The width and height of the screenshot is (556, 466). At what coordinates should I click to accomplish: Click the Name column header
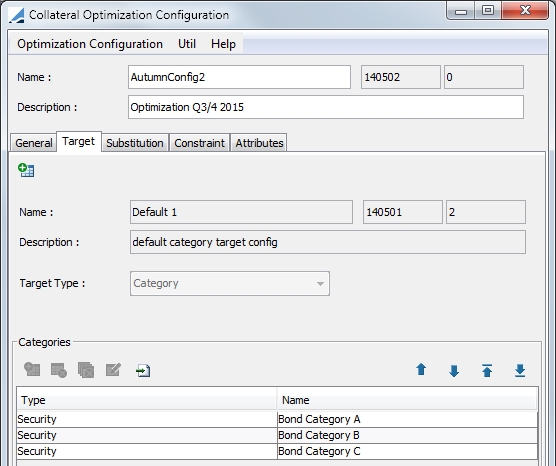tap(407, 400)
